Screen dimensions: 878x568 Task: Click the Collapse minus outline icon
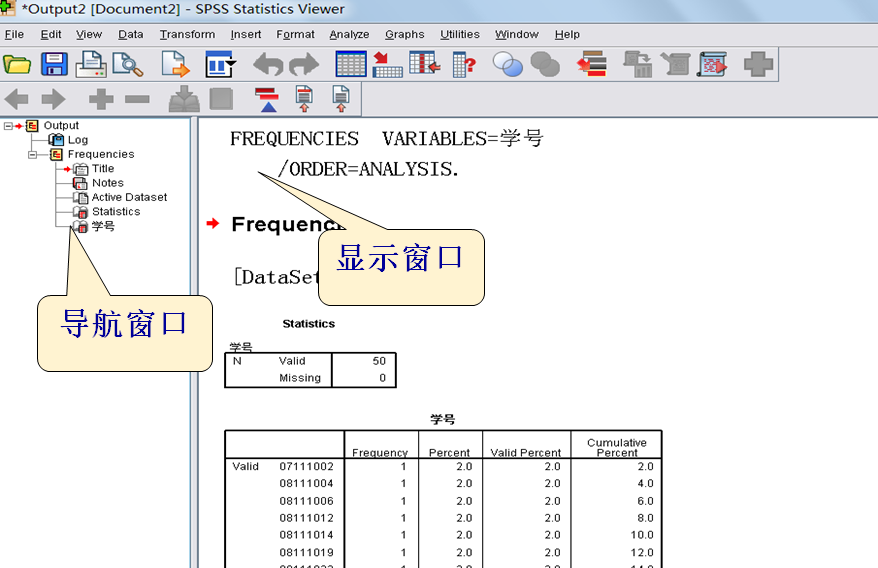pyautogui.click(x=137, y=100)
